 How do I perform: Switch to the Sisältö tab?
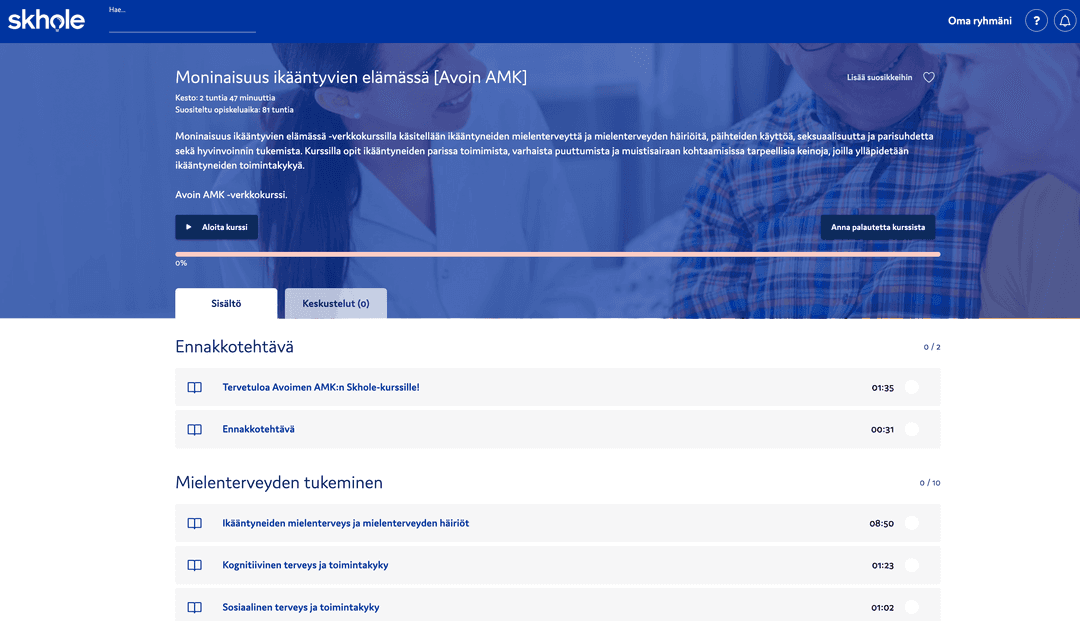coord(226,304)
